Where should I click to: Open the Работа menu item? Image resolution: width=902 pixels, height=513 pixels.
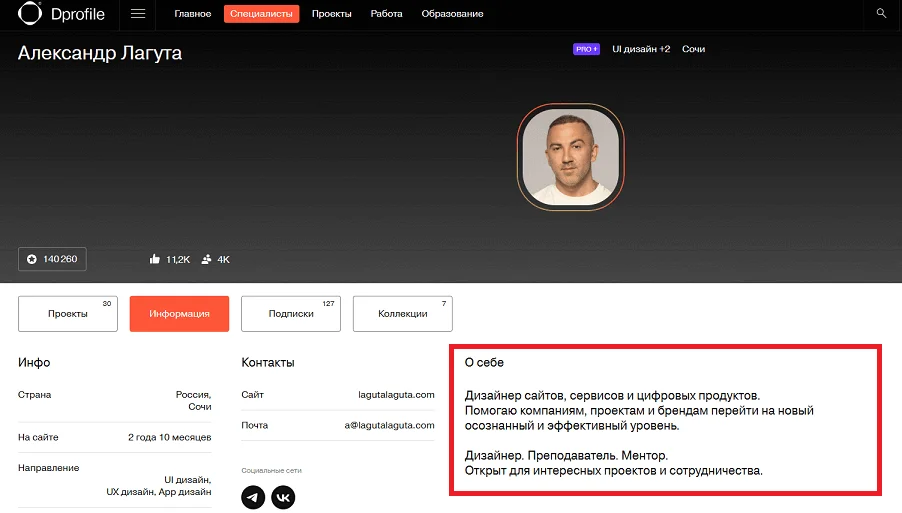(386, 14)
